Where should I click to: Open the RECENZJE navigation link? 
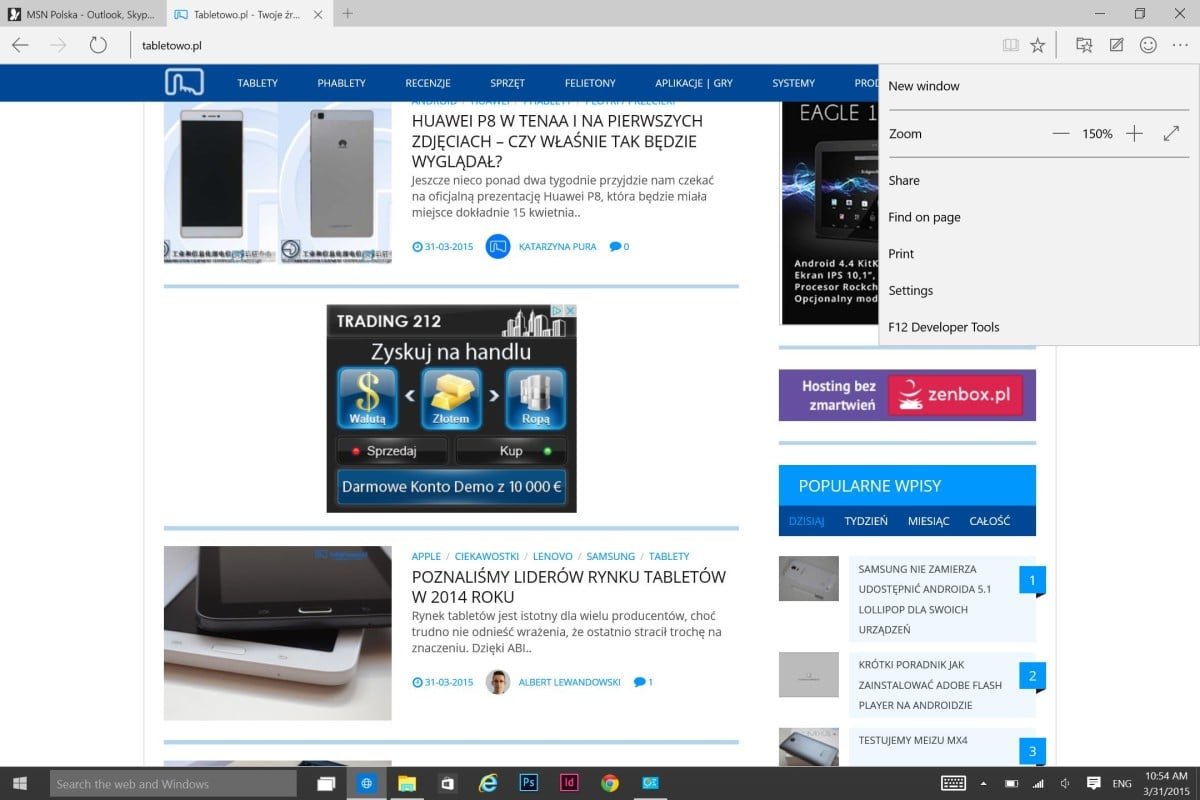pos(428,83)
